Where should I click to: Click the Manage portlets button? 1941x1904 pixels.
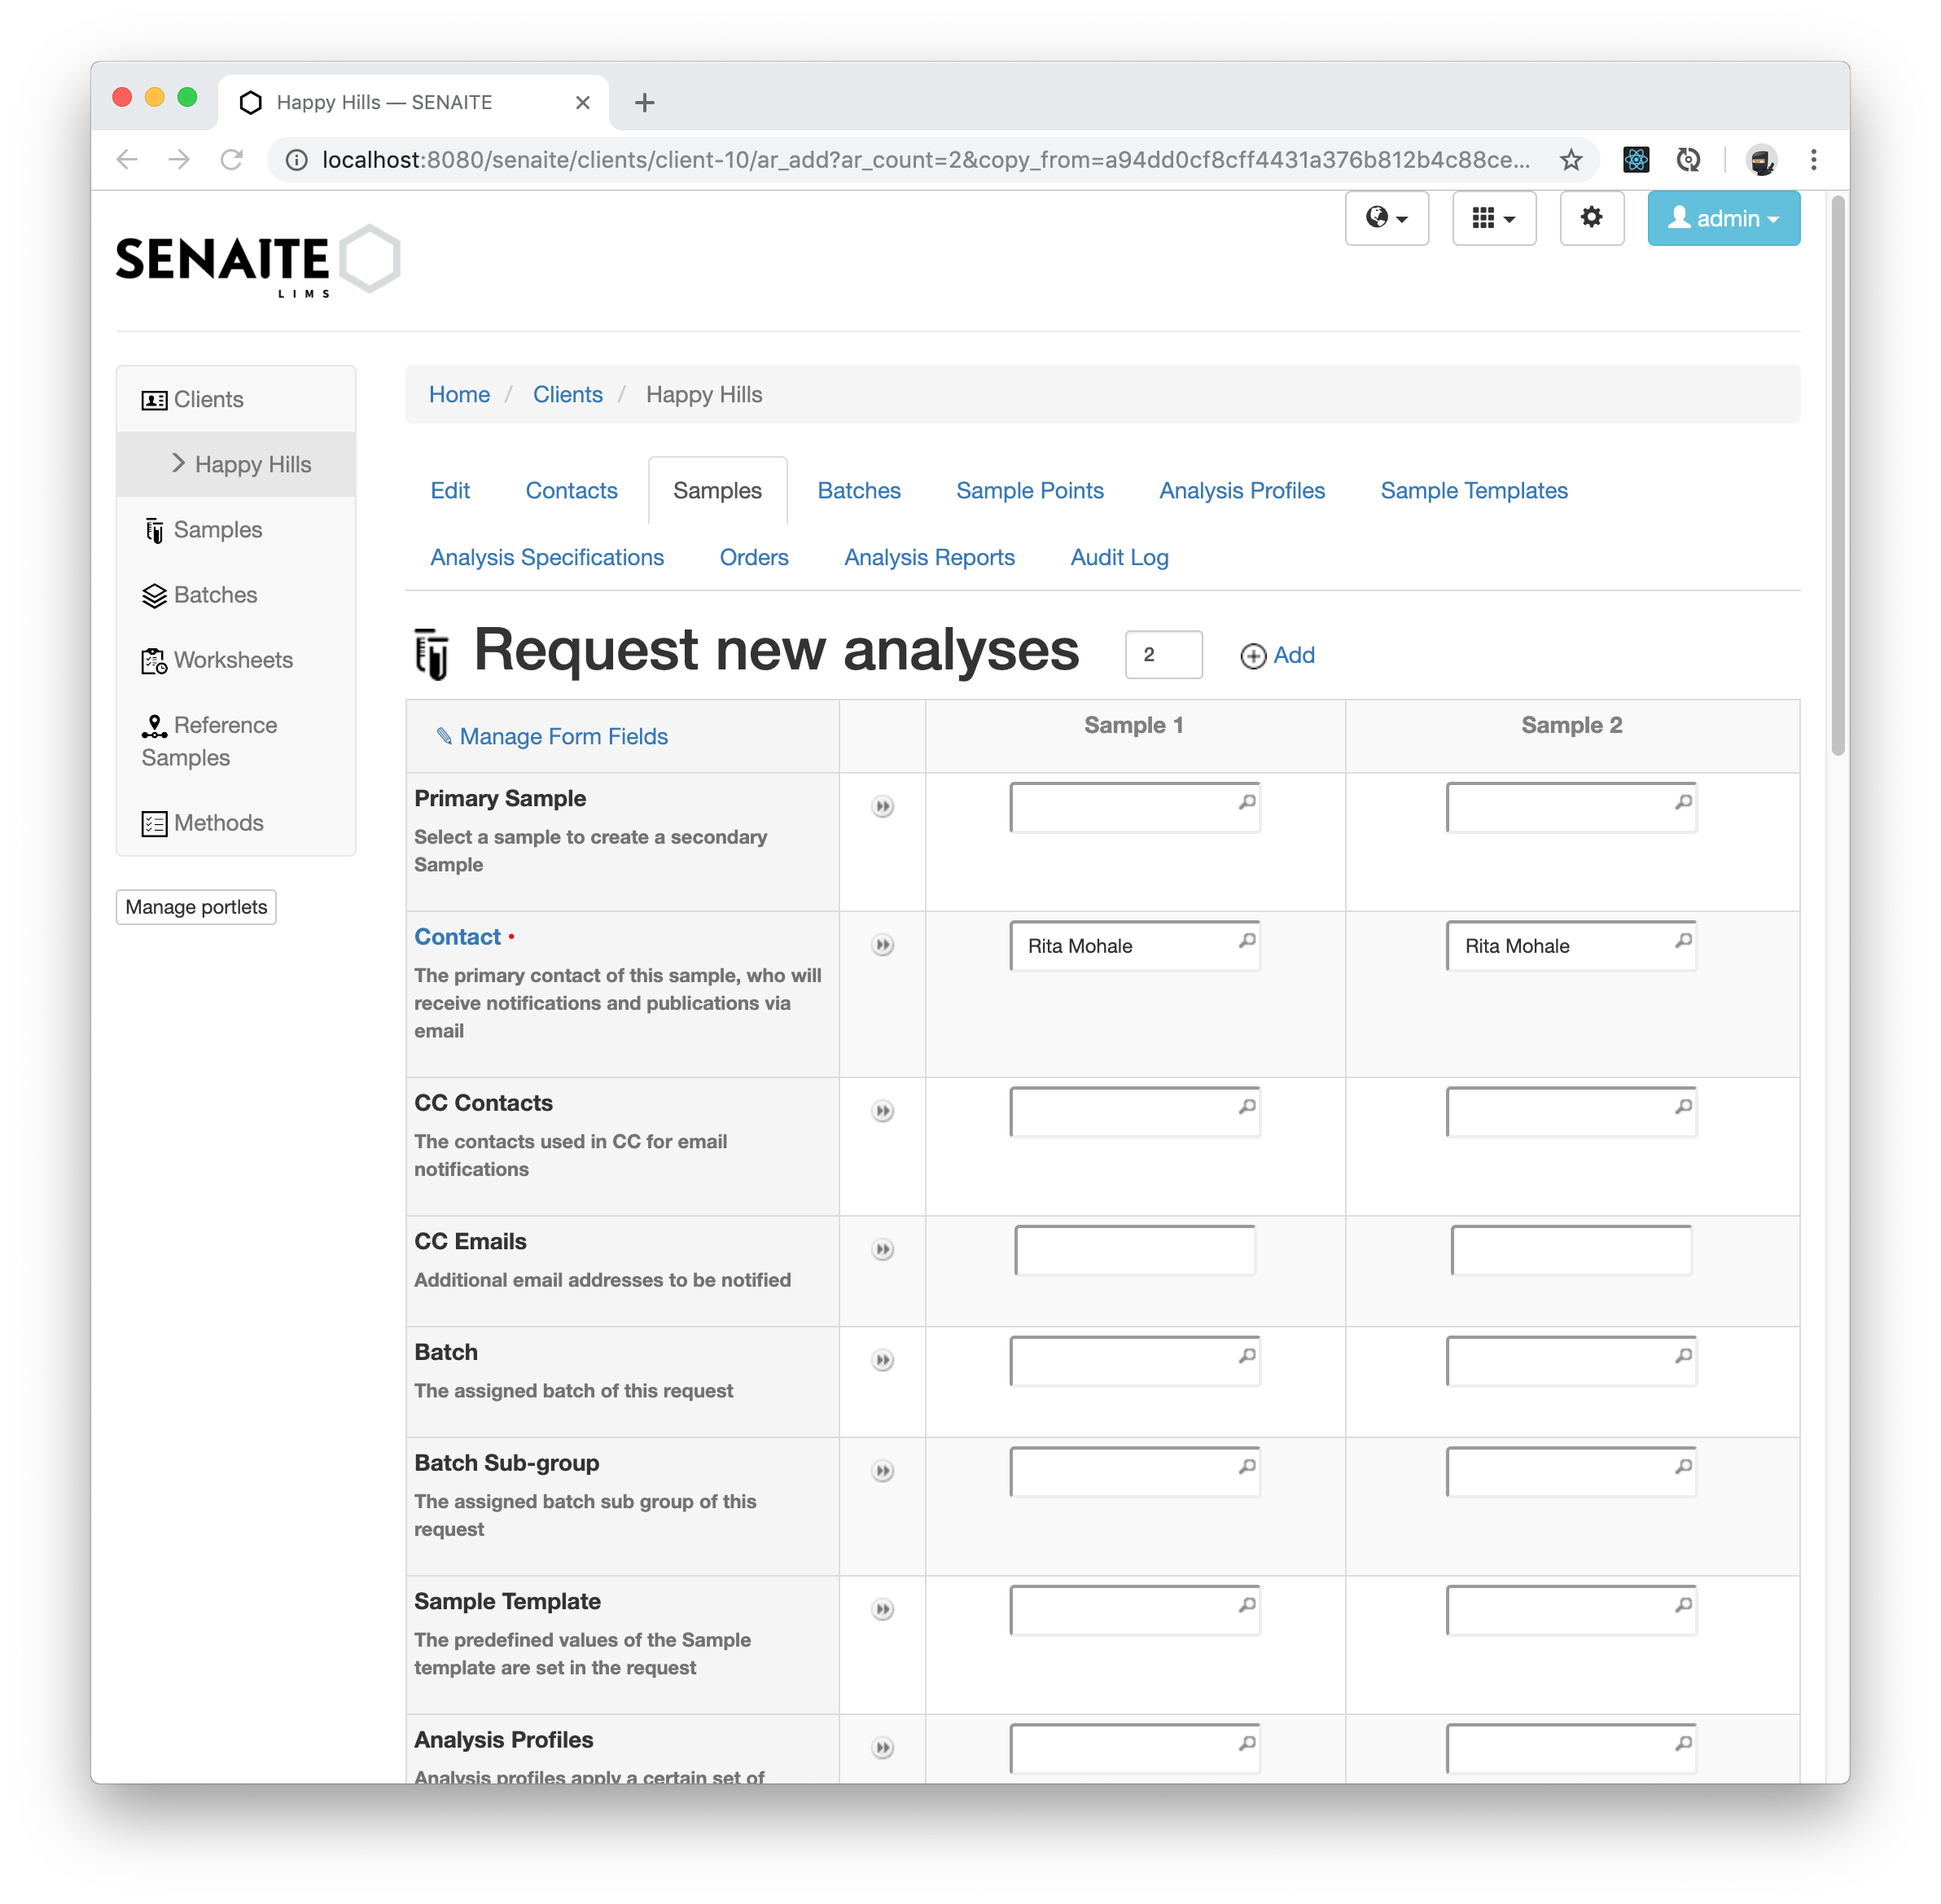tap(197, 906)
